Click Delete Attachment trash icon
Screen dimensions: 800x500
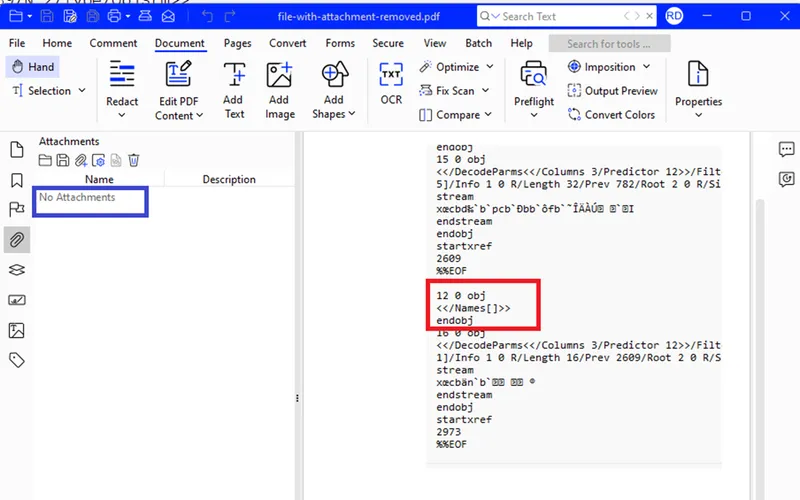tap(134, 161)
